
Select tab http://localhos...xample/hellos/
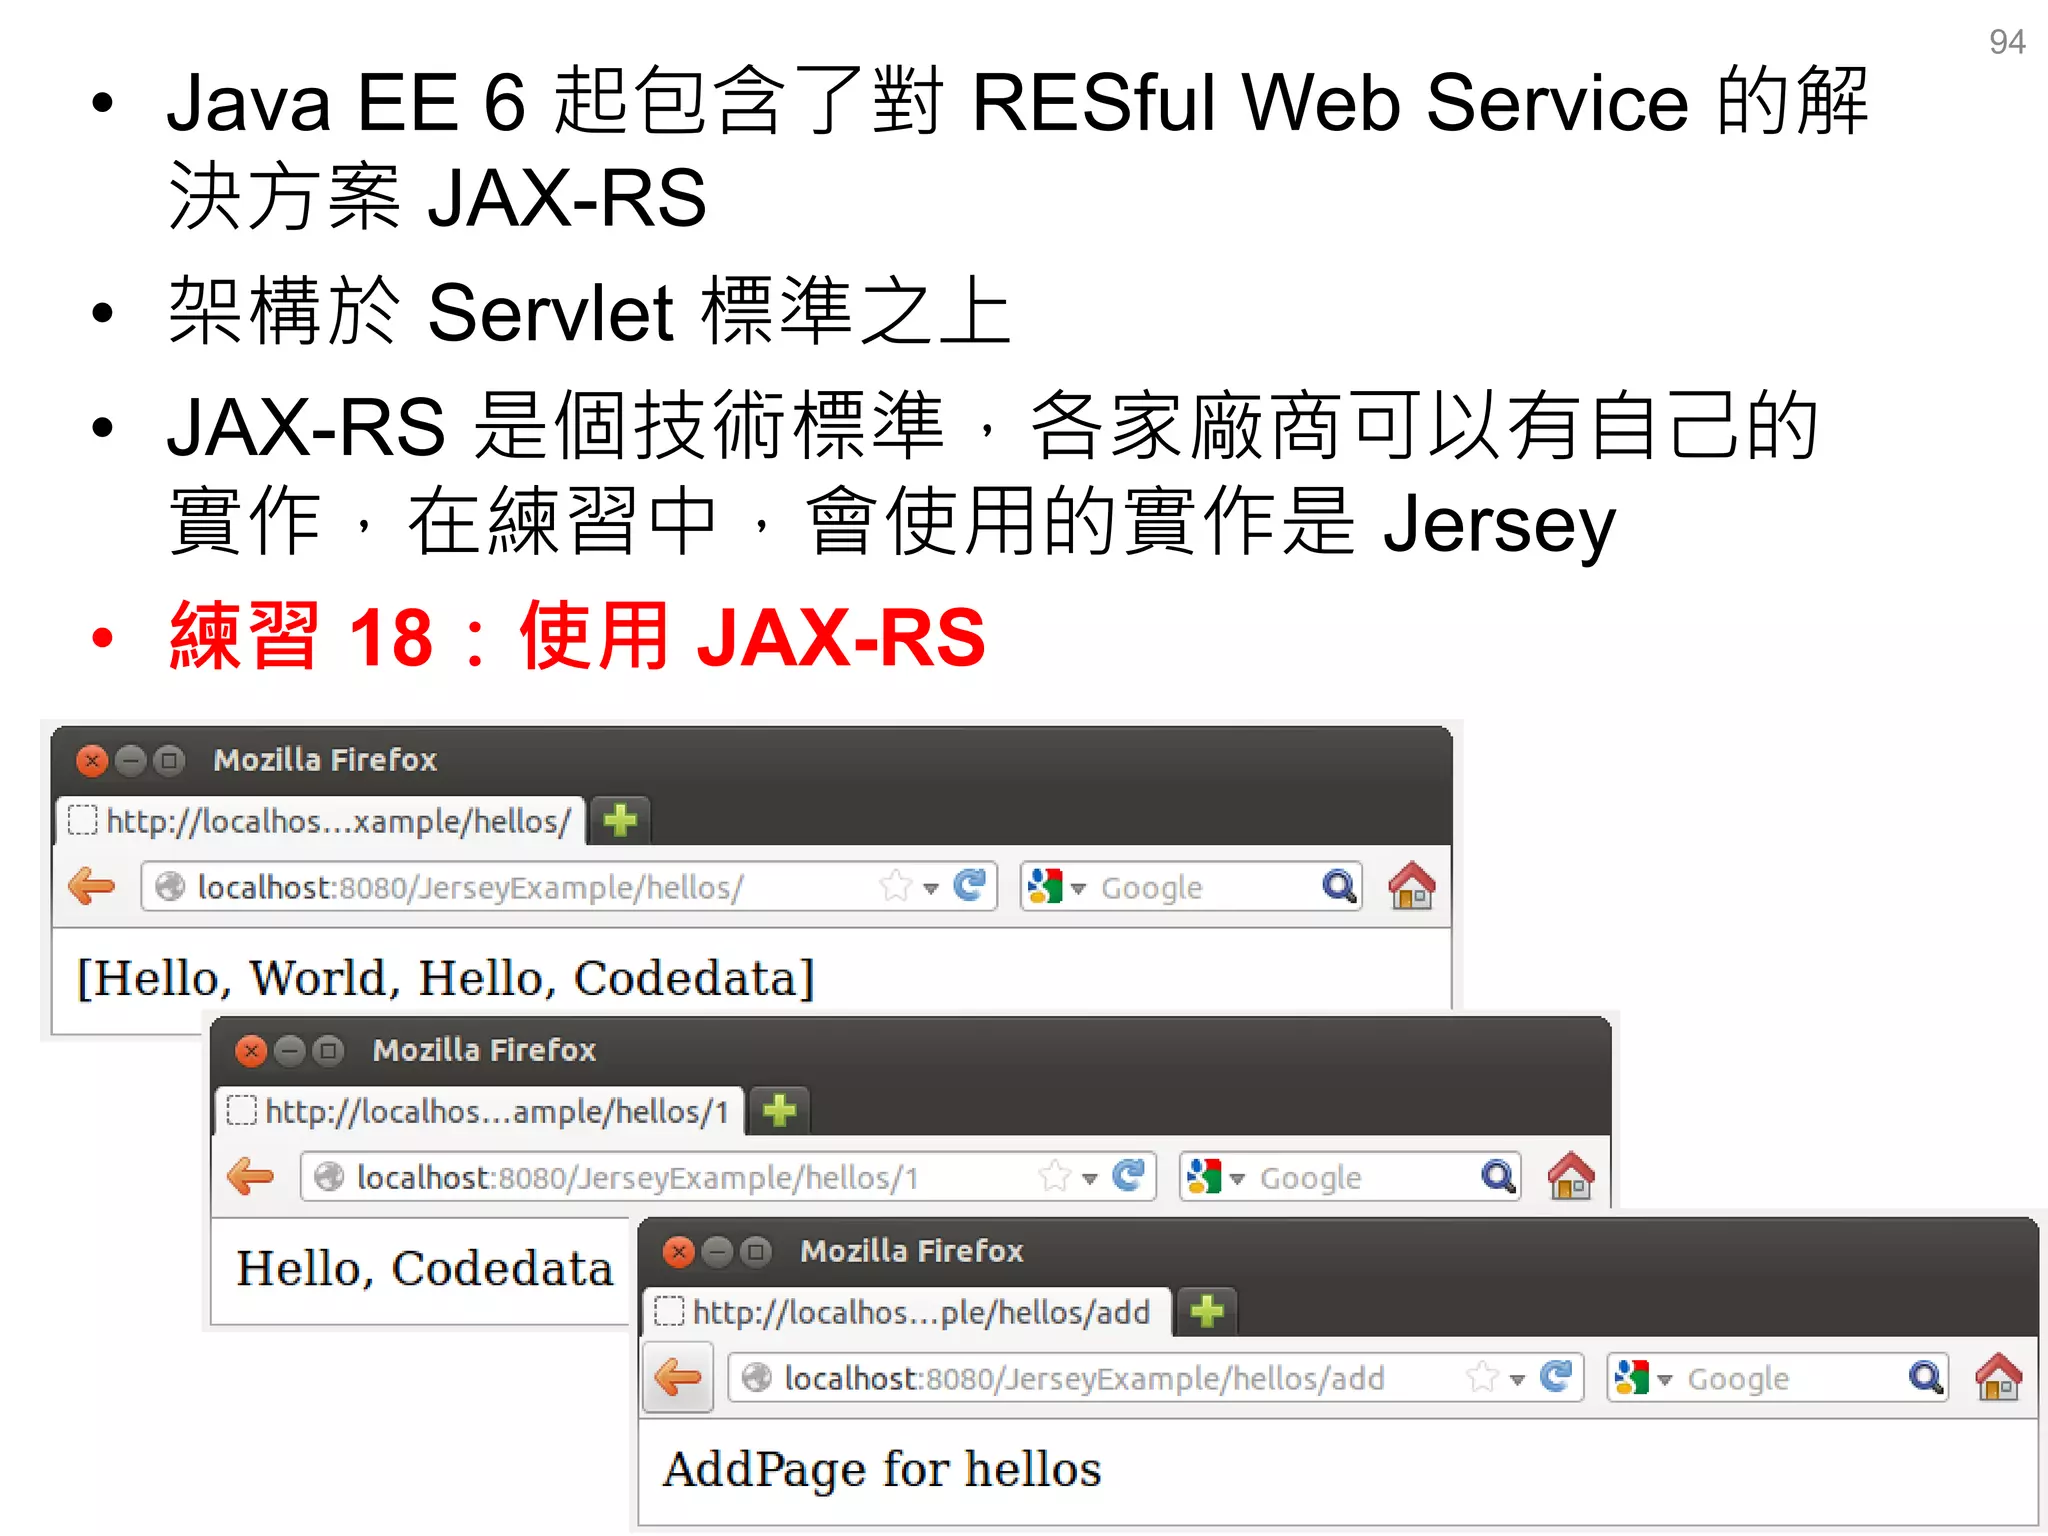click(x=320, y=821)
